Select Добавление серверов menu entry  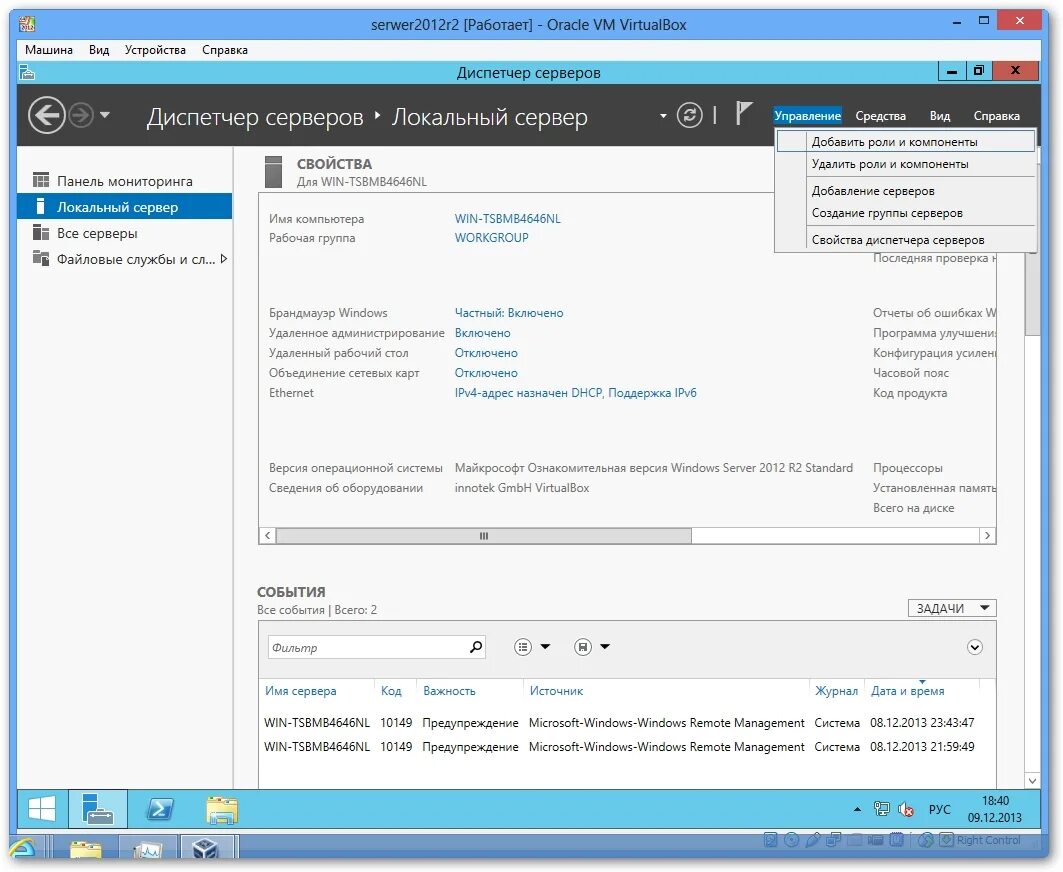coord(906,191)
